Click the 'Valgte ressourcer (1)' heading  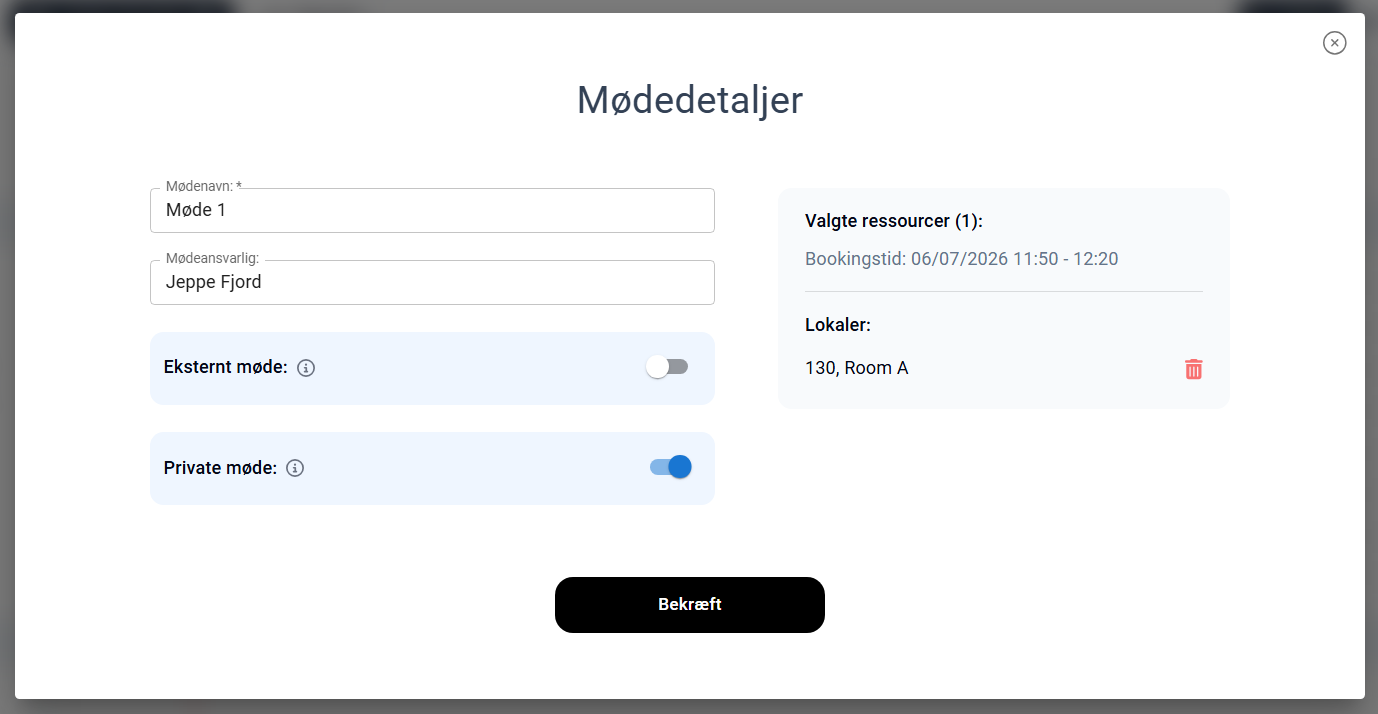point(894,222)
